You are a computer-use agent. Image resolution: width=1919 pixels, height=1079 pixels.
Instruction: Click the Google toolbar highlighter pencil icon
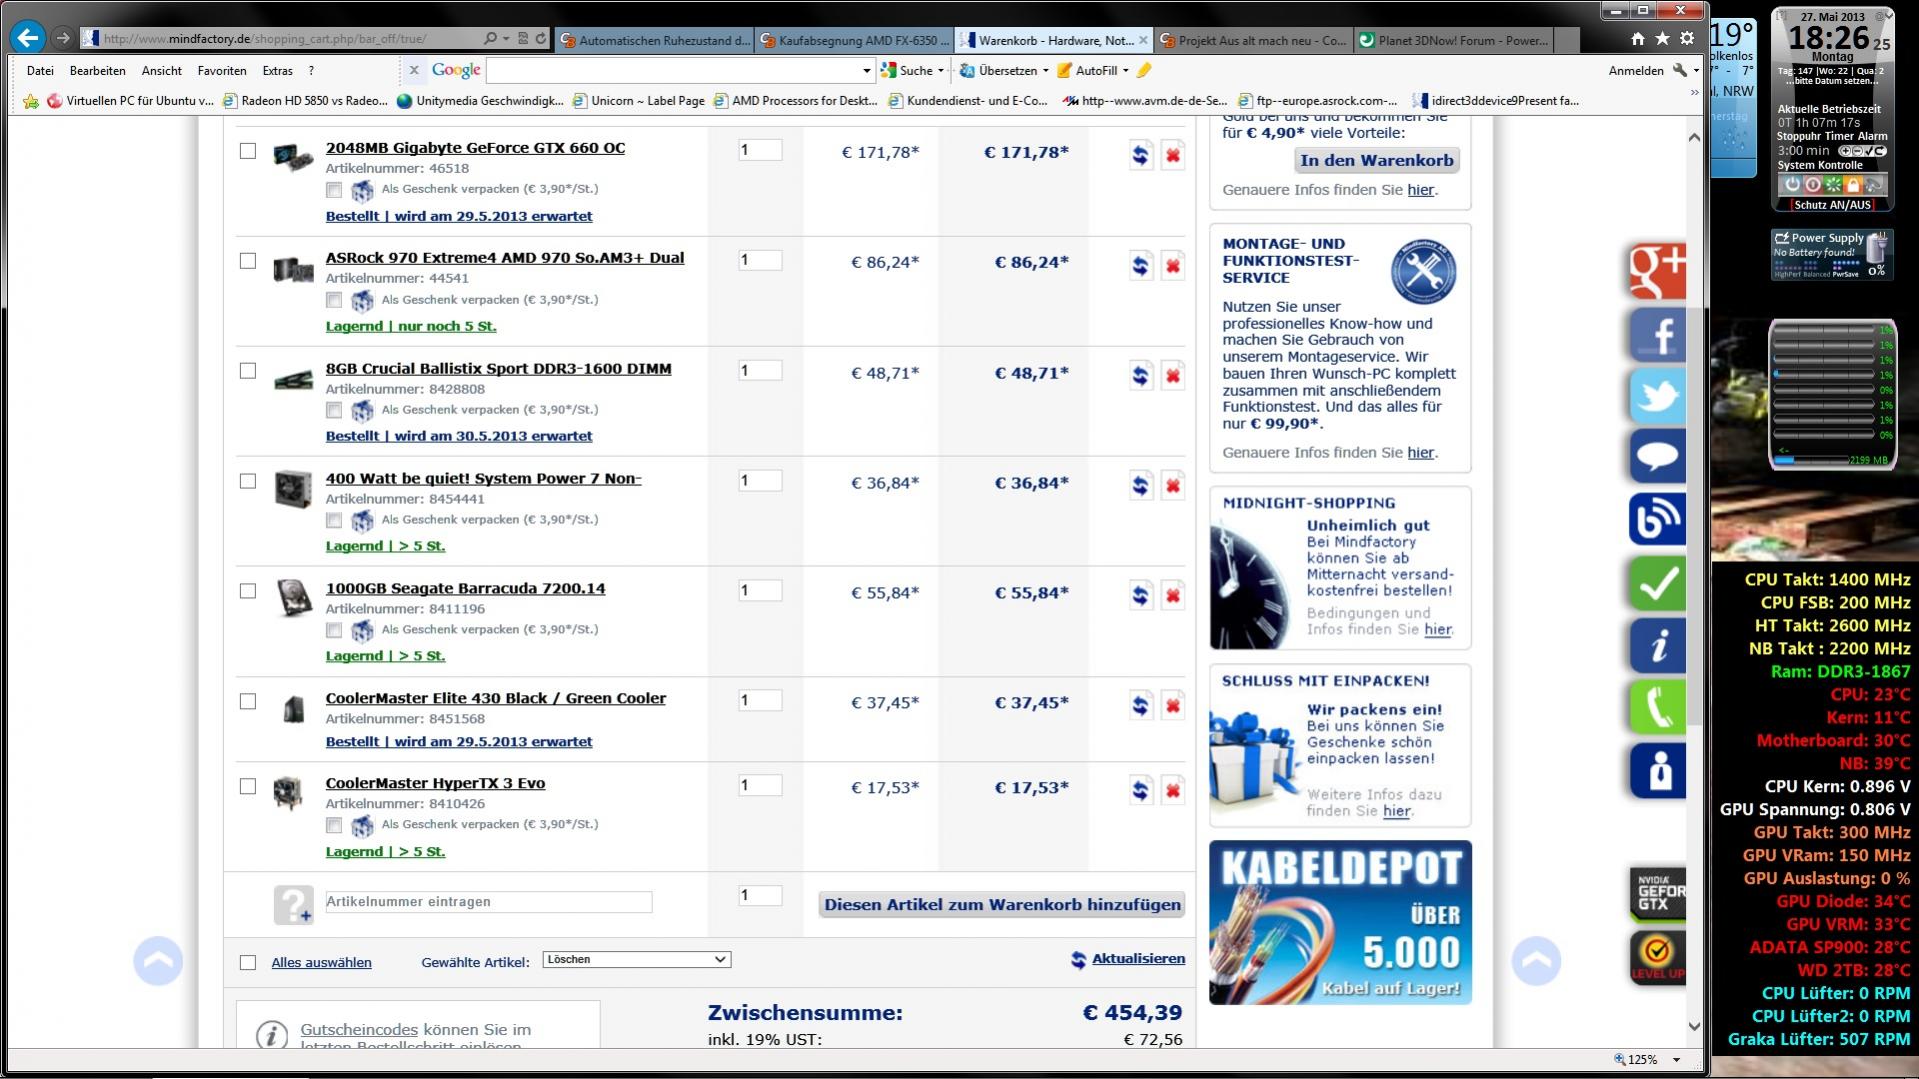[1144, 70]
